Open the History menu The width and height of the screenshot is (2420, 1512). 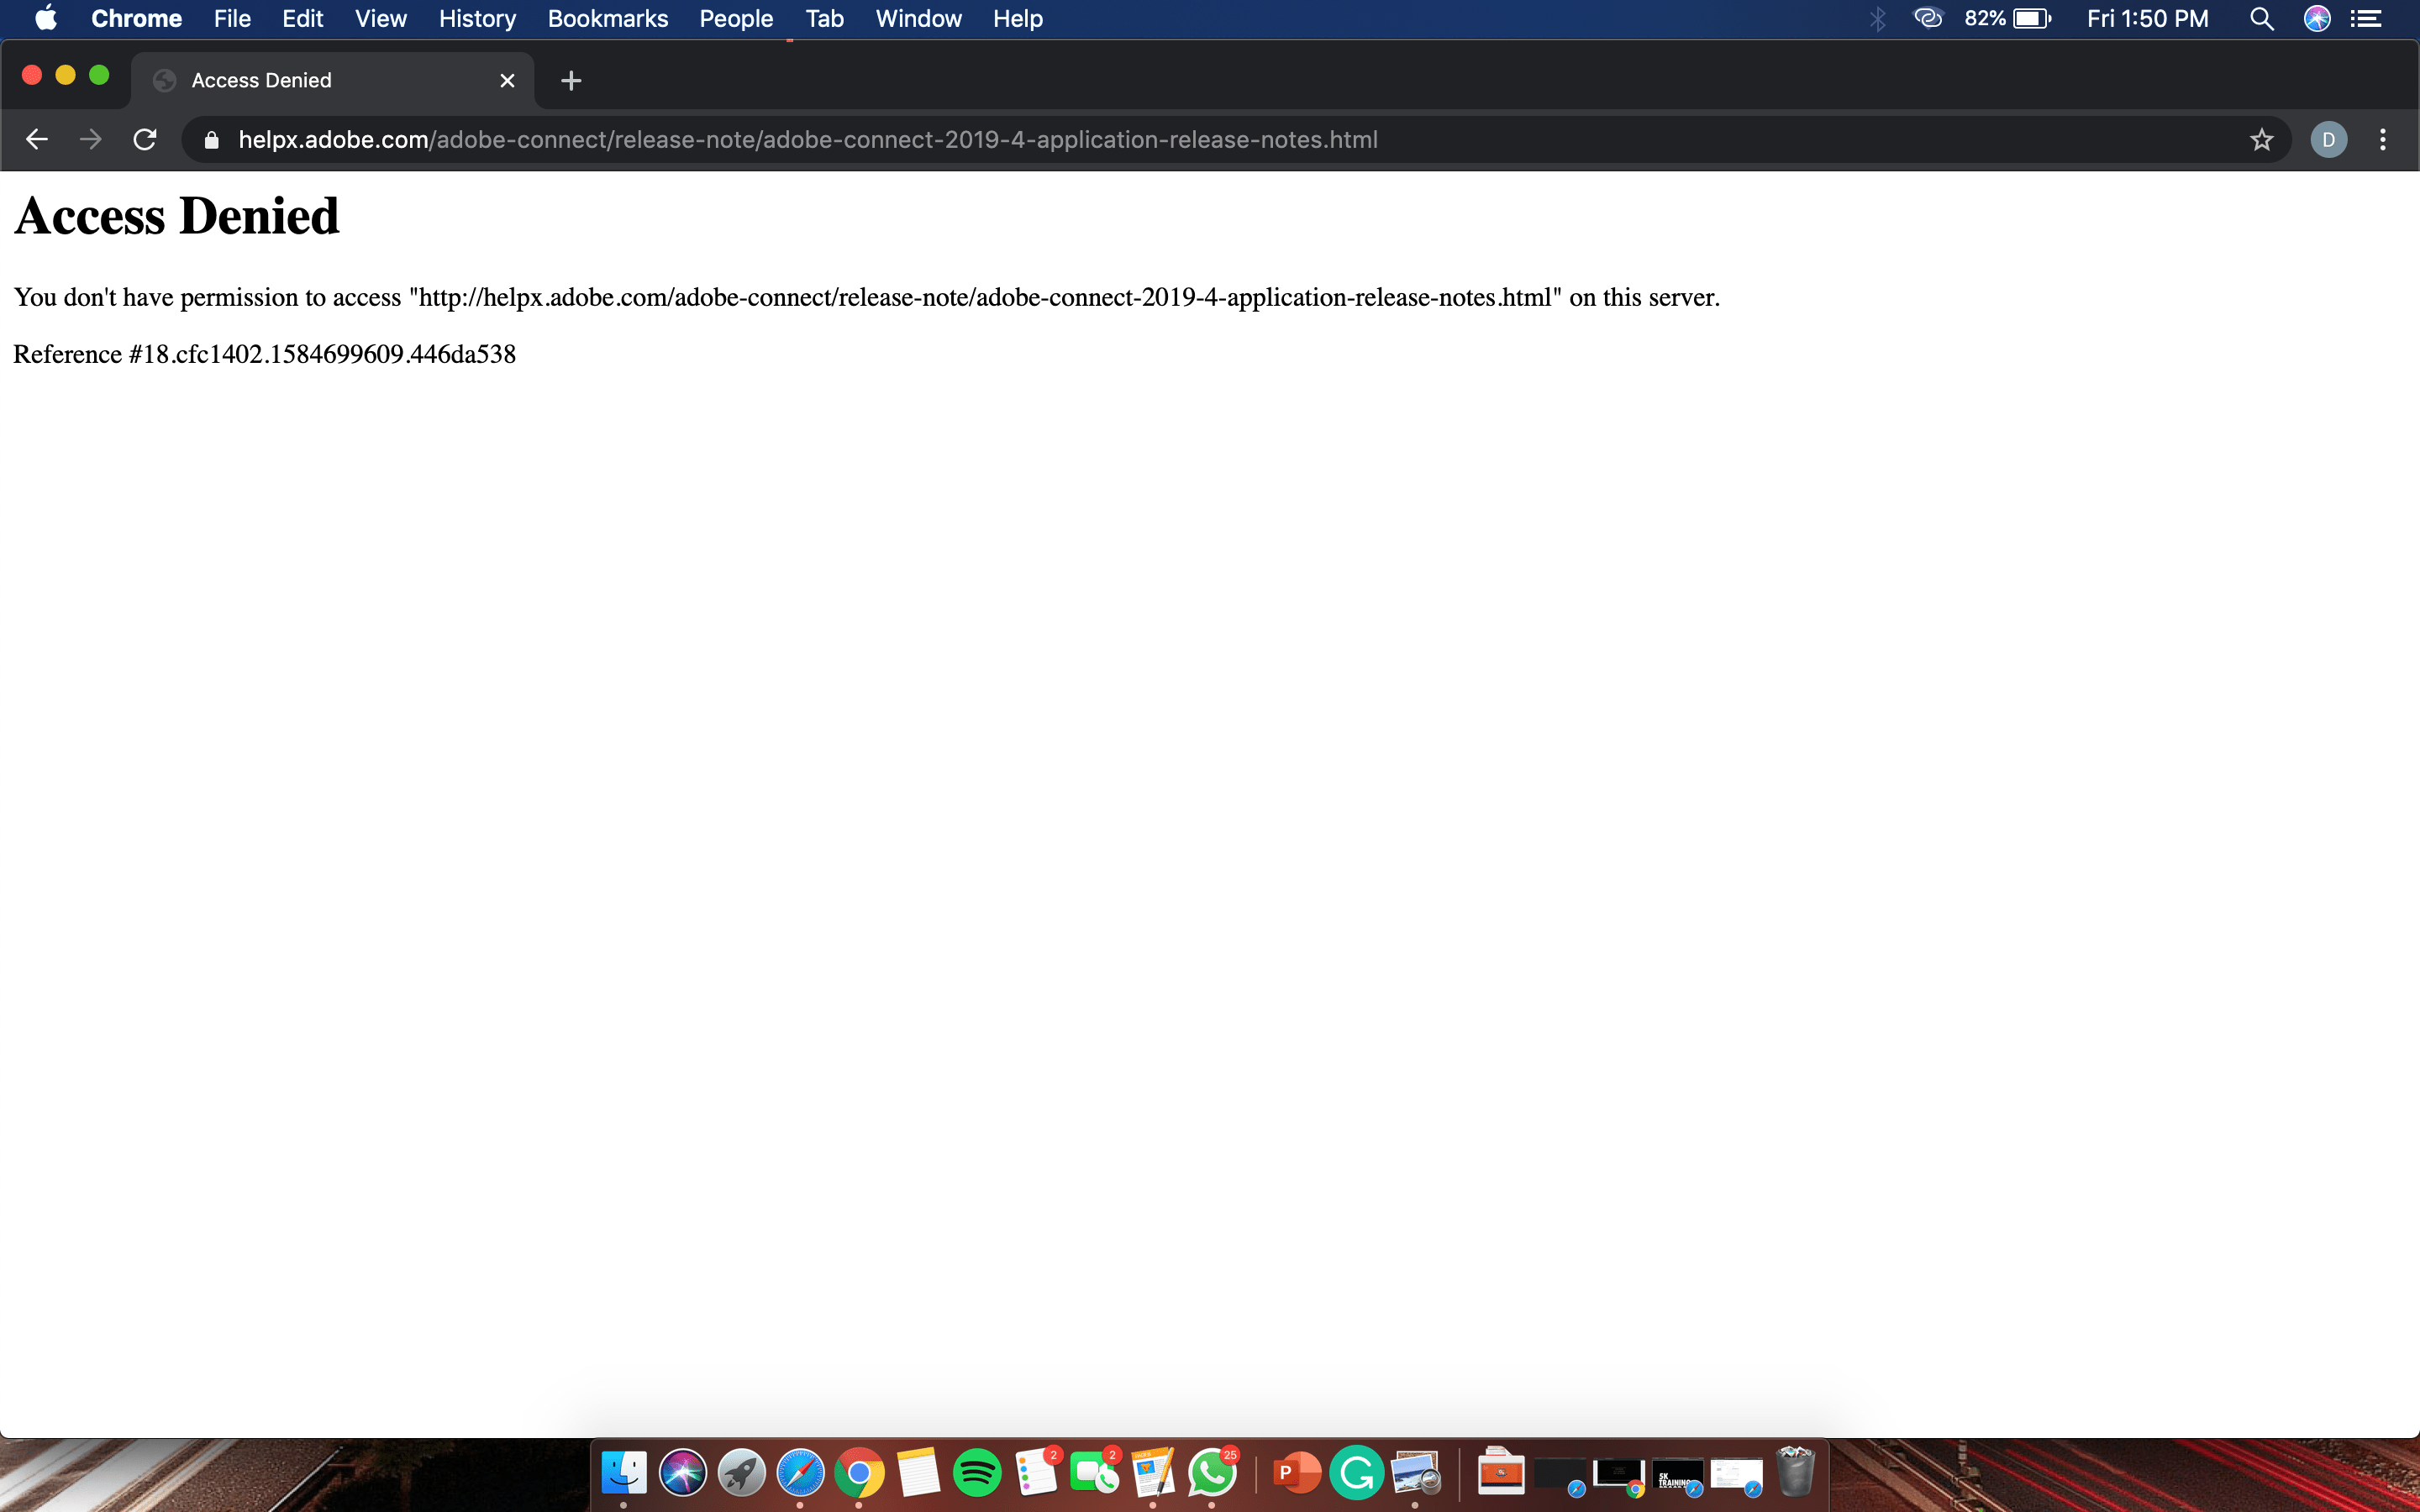point(477,18)
